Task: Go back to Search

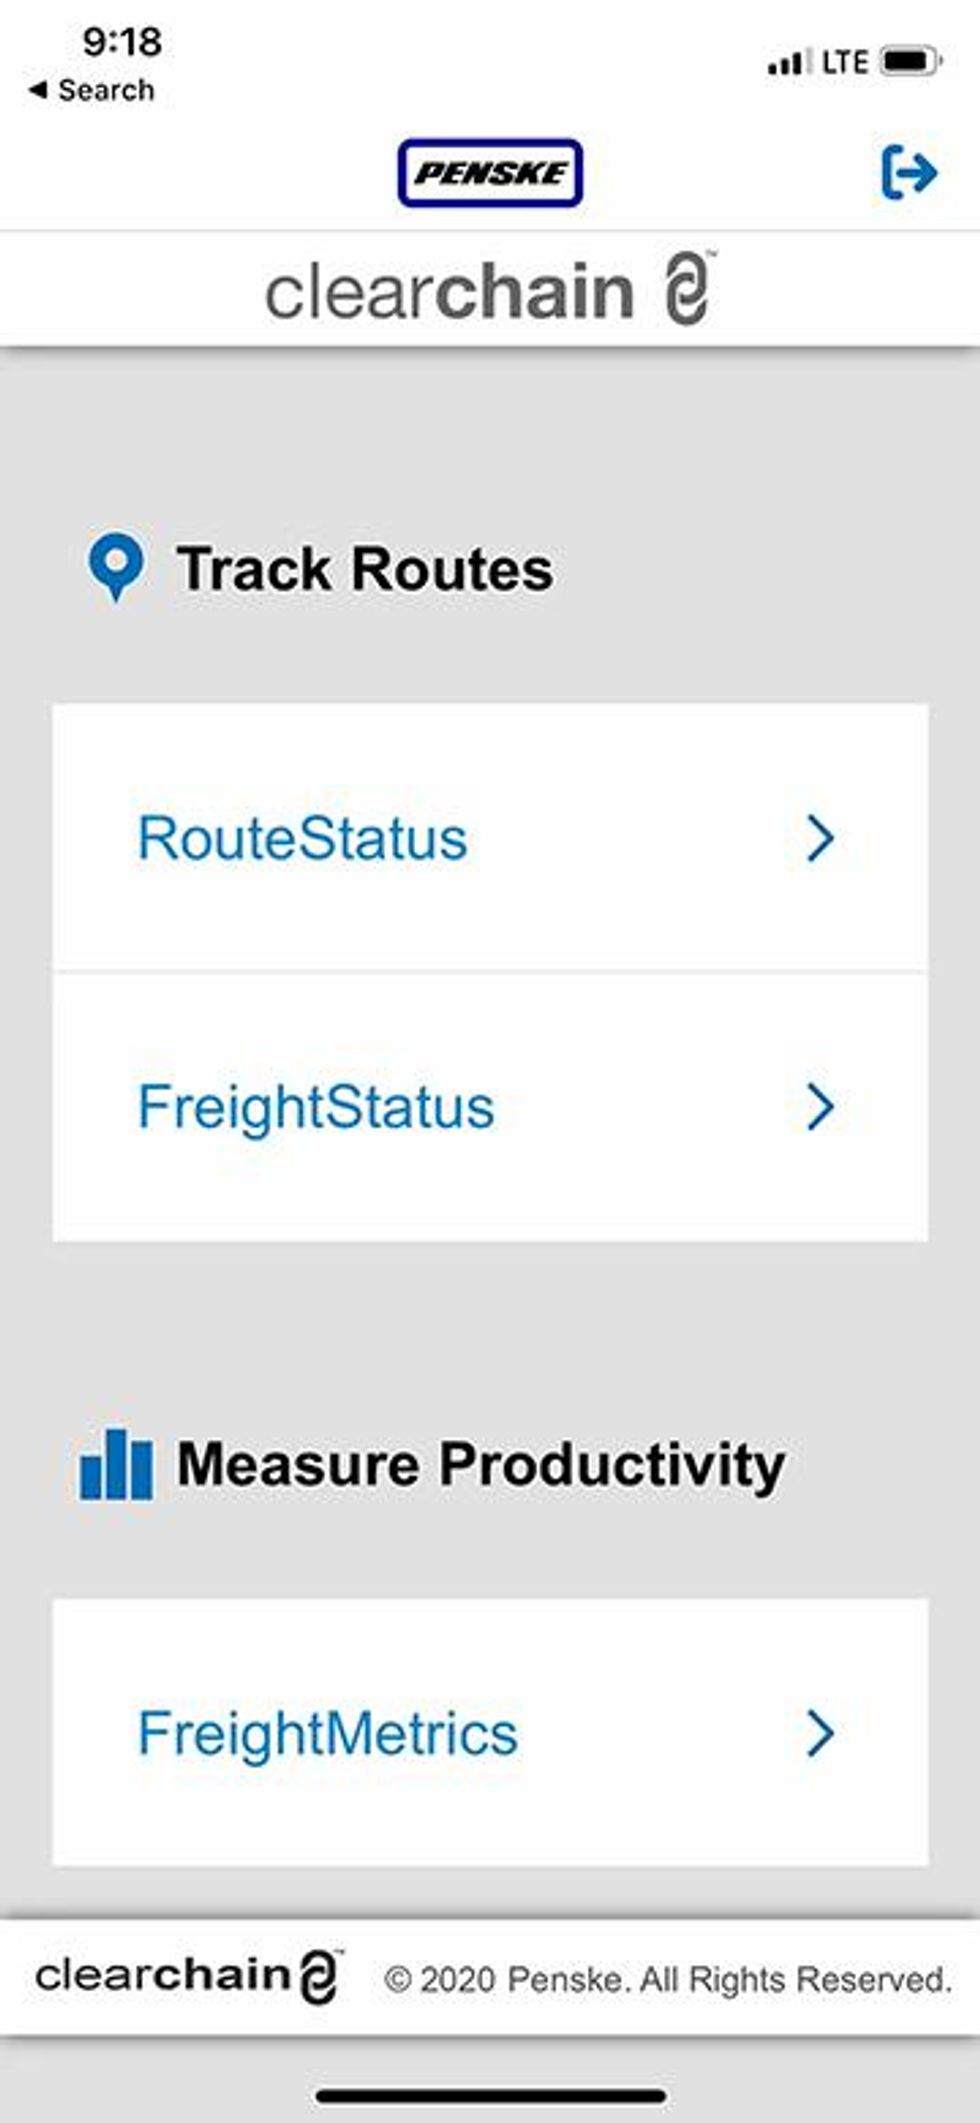Action: (x=92, y=90)
